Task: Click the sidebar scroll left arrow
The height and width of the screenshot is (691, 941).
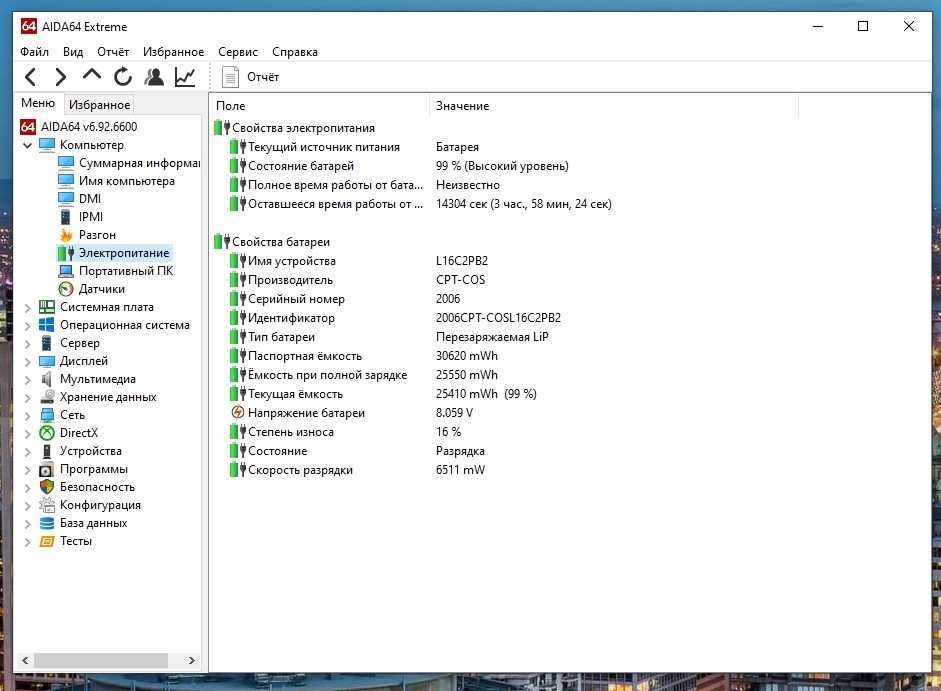Action: (x=25, y=660)
